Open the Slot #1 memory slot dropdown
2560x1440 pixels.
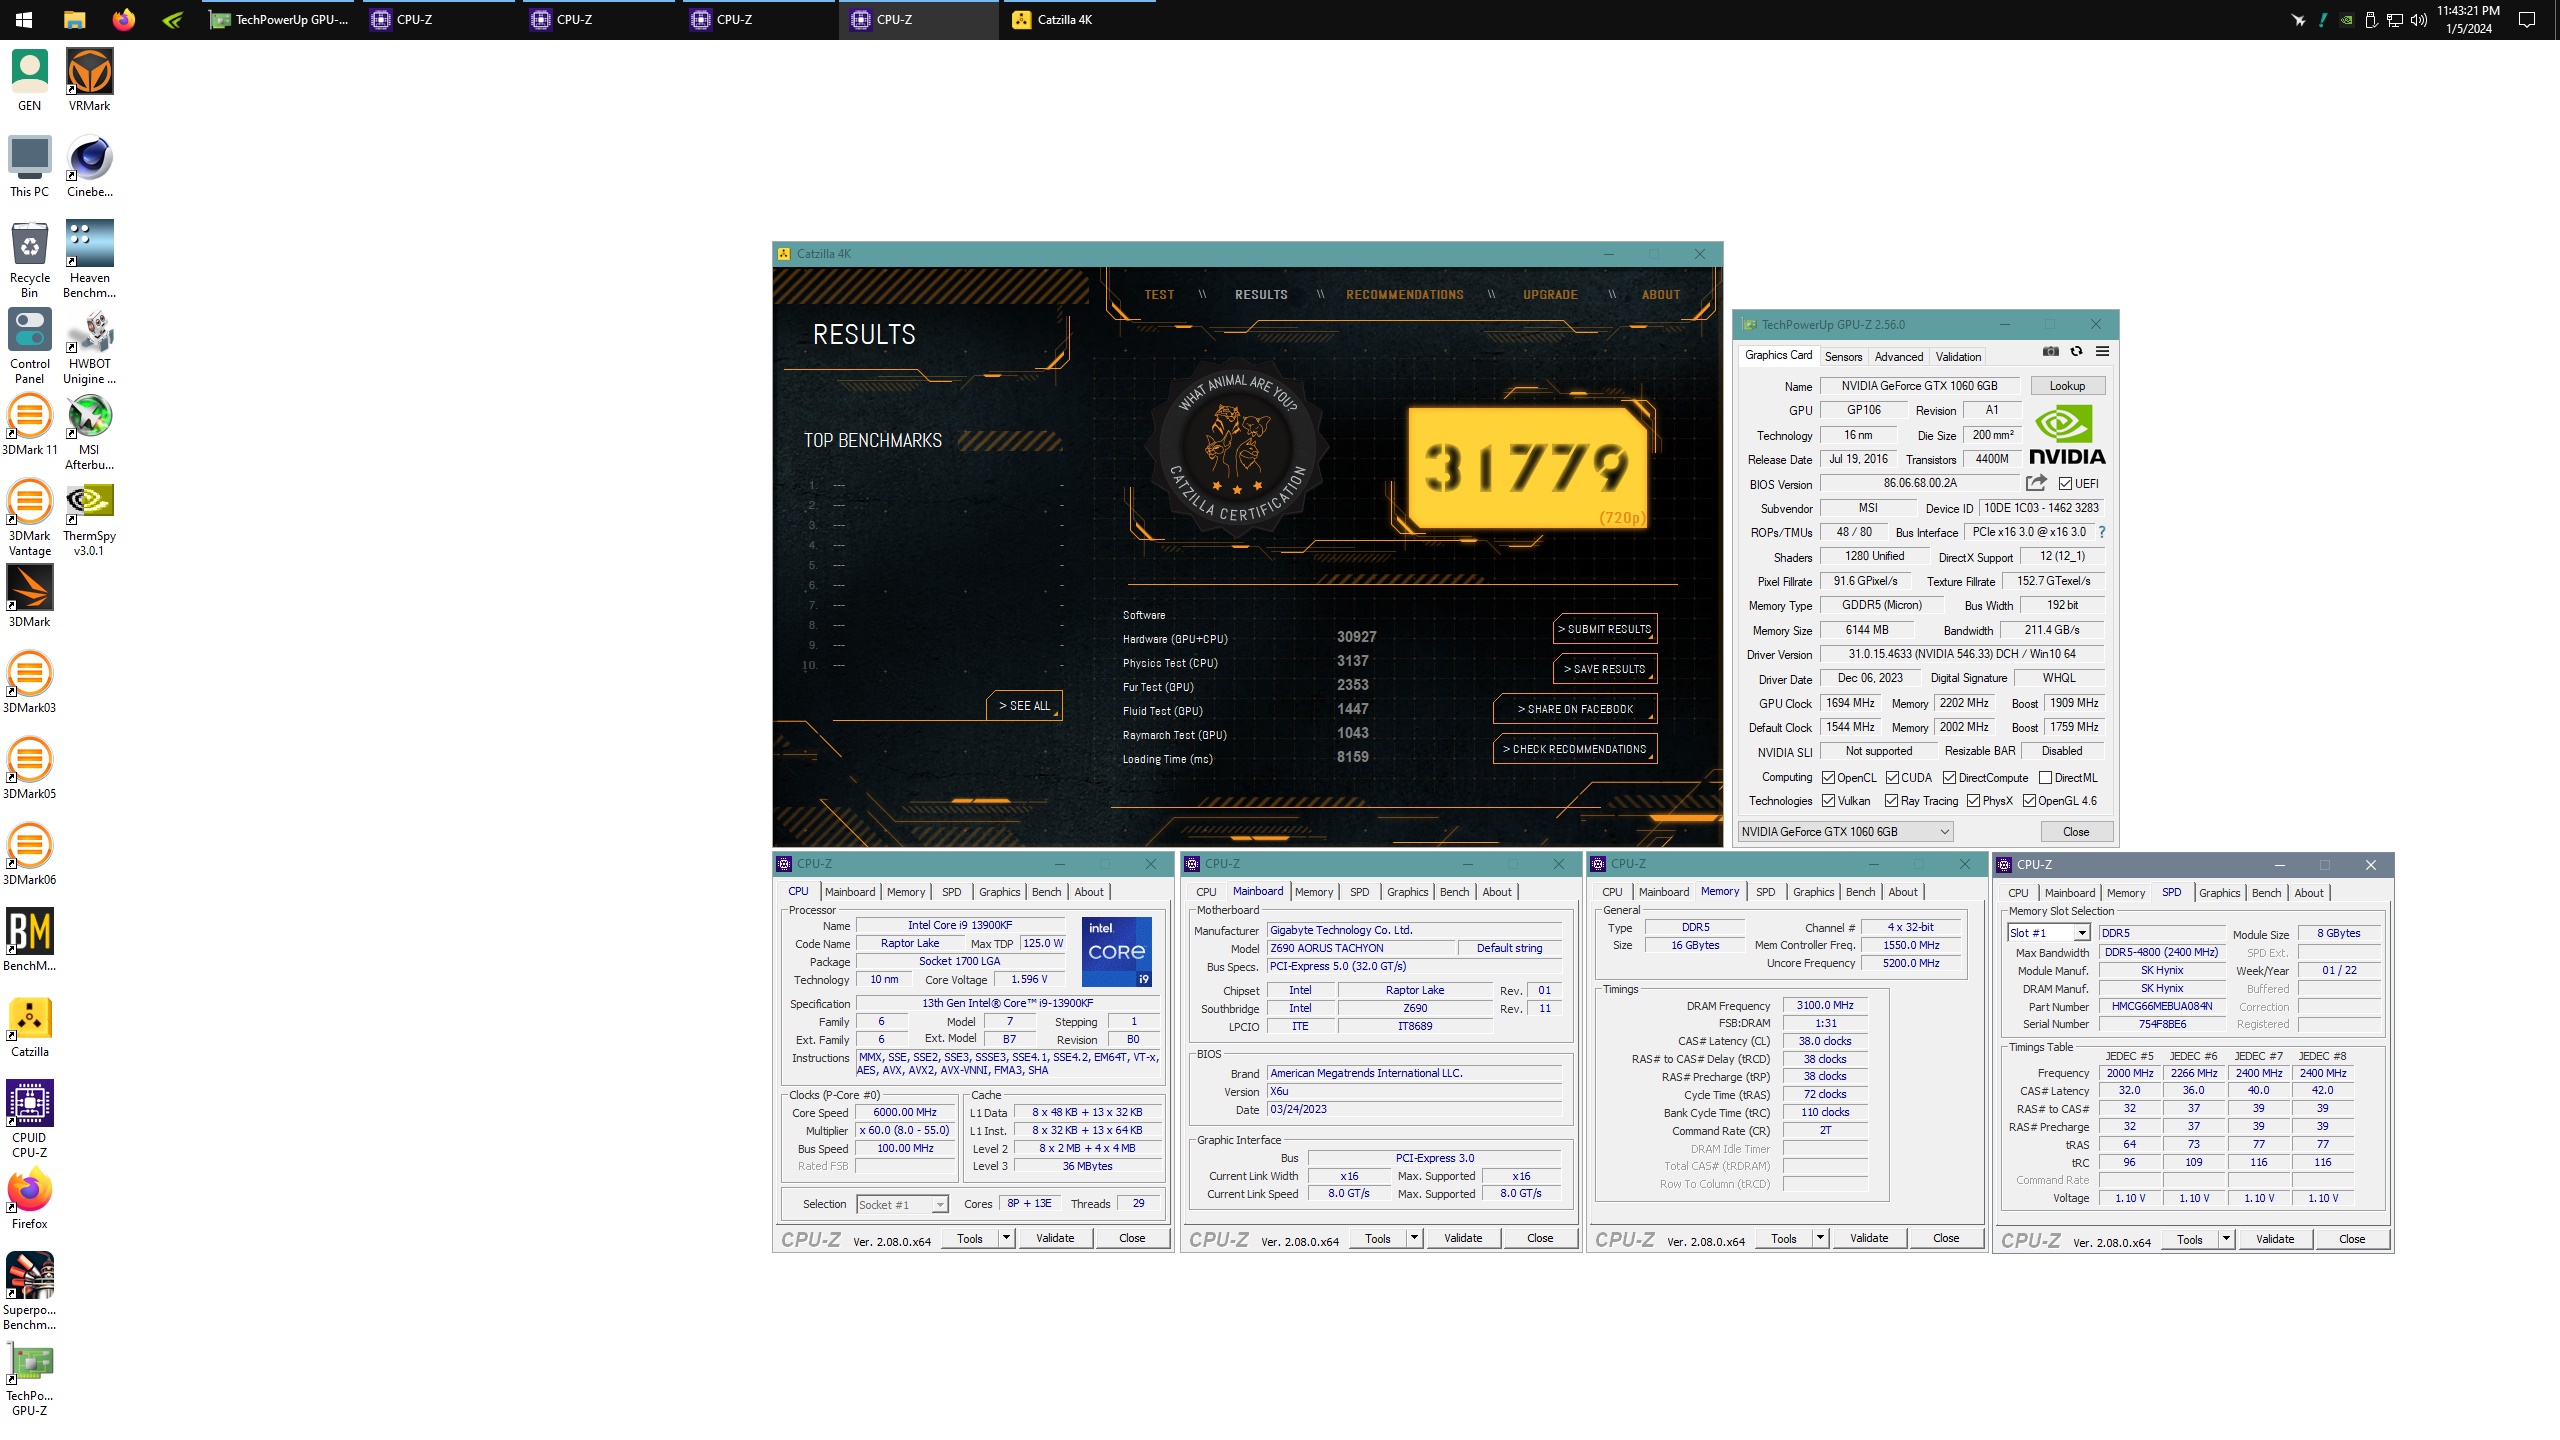2048,933
